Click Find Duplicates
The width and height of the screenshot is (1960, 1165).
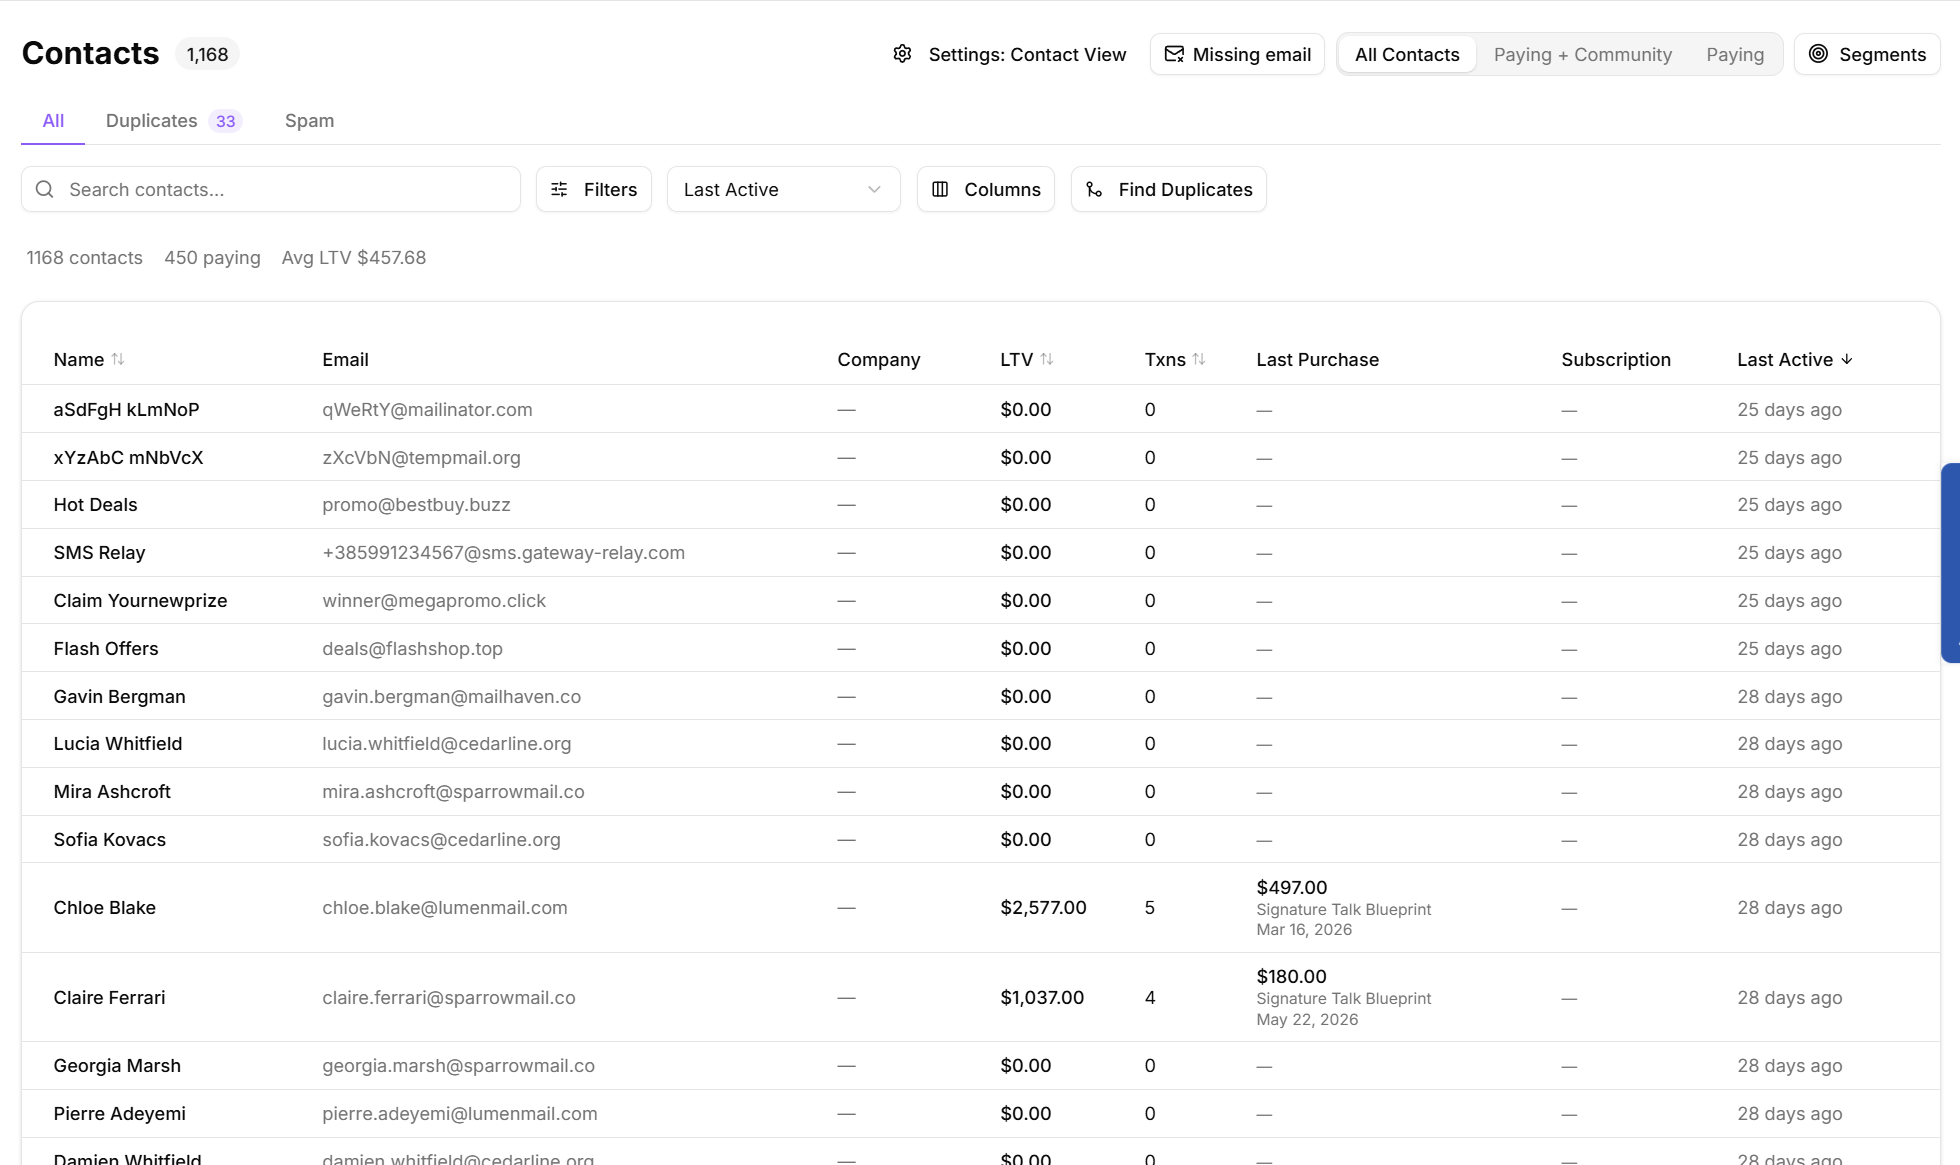click(x=1168, y=189)
